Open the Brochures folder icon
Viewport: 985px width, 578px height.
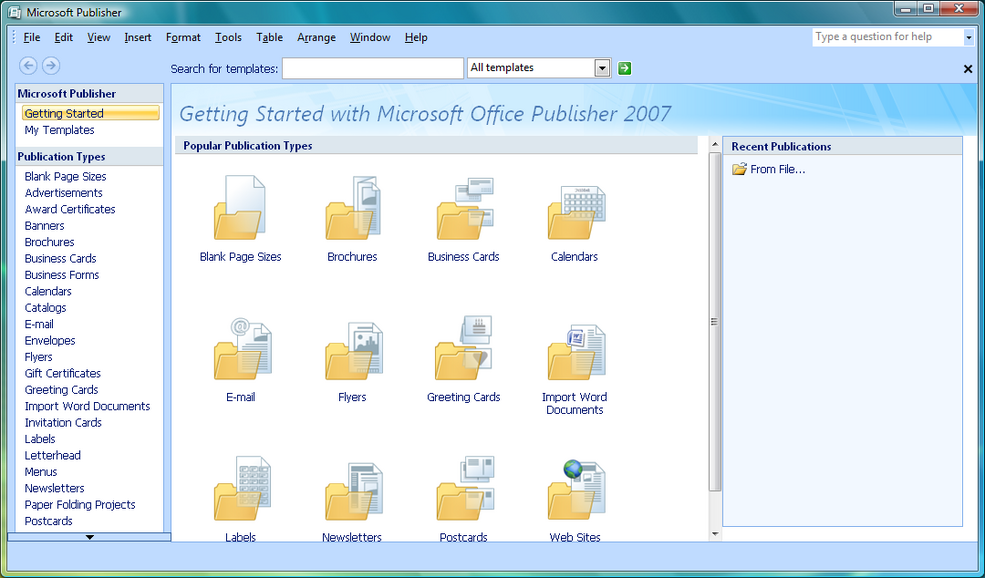[352, 208]
